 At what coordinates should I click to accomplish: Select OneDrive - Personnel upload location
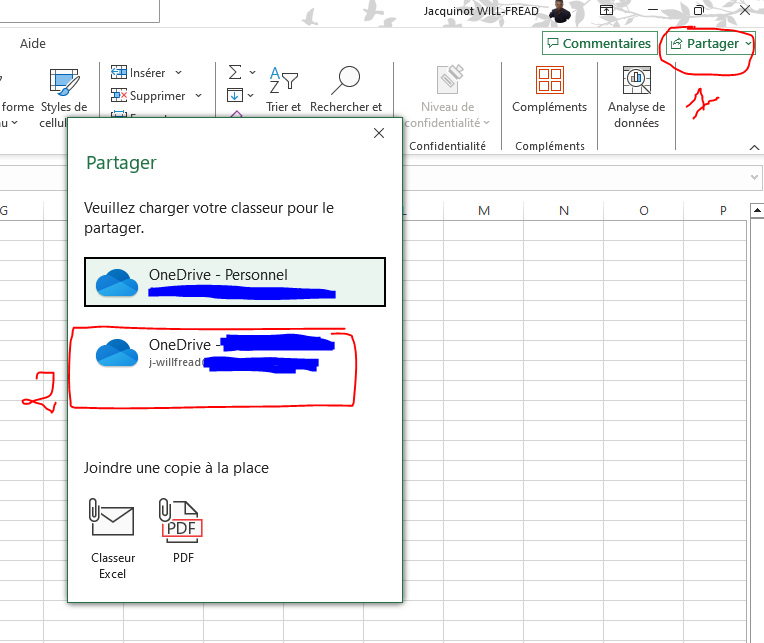tap(235, 282)
